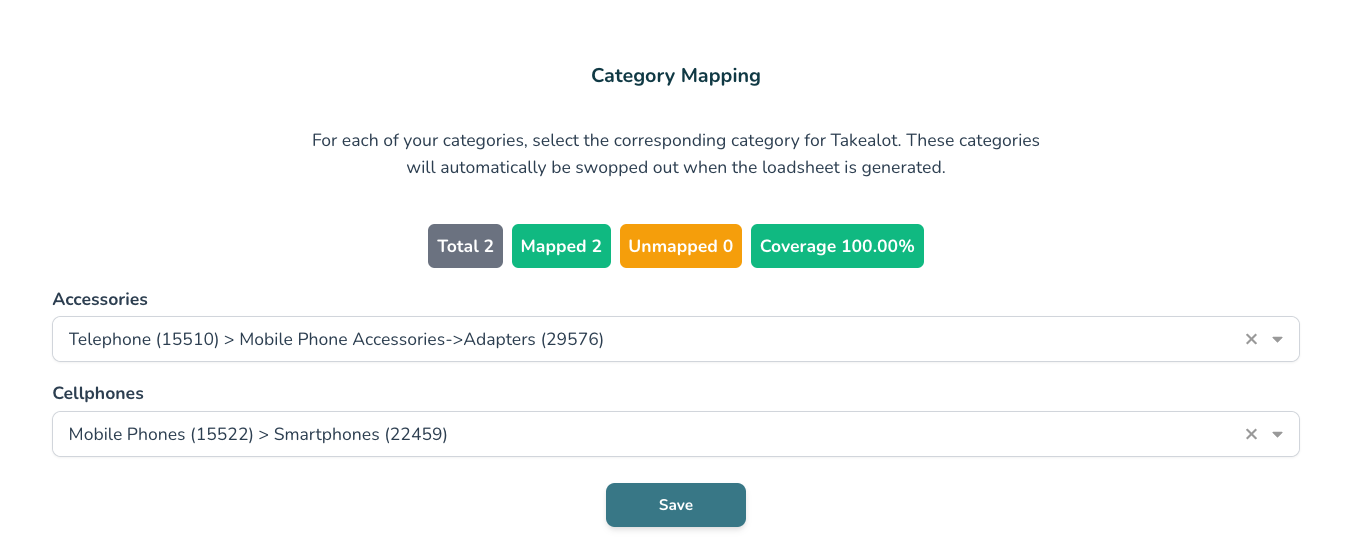This screenshot has width=1345, height=553.
Task: Click the Coverage 100.00% badge
Action: click(837, 246)
